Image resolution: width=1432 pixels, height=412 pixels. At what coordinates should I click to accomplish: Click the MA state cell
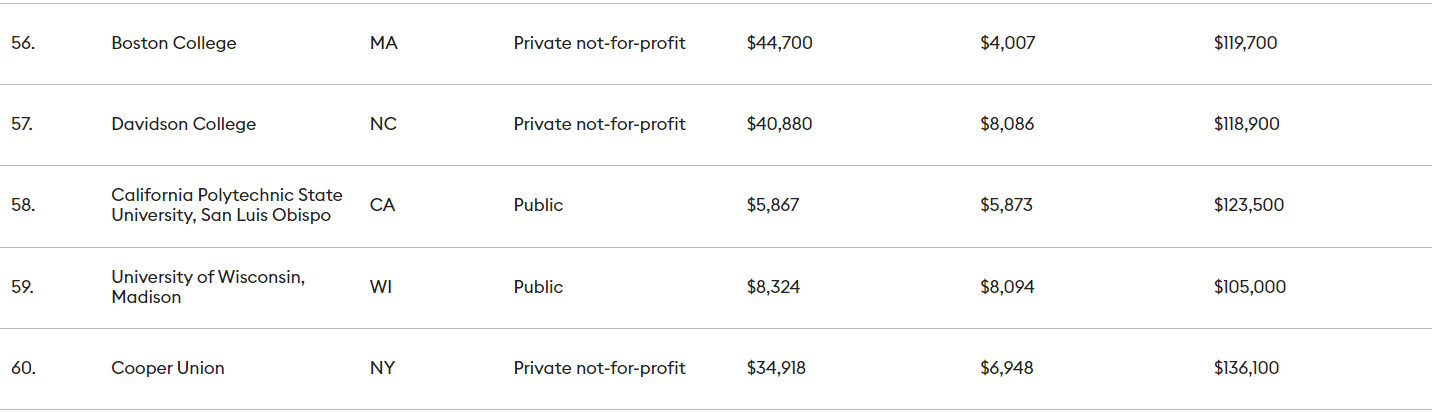[x=383, y=43]
